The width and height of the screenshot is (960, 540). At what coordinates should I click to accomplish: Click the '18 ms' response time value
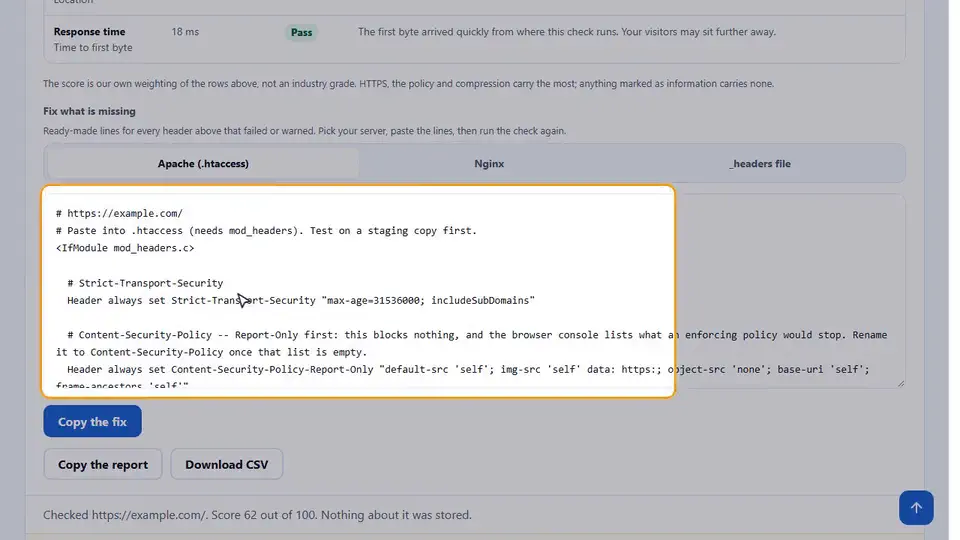(x=185, y=32)
